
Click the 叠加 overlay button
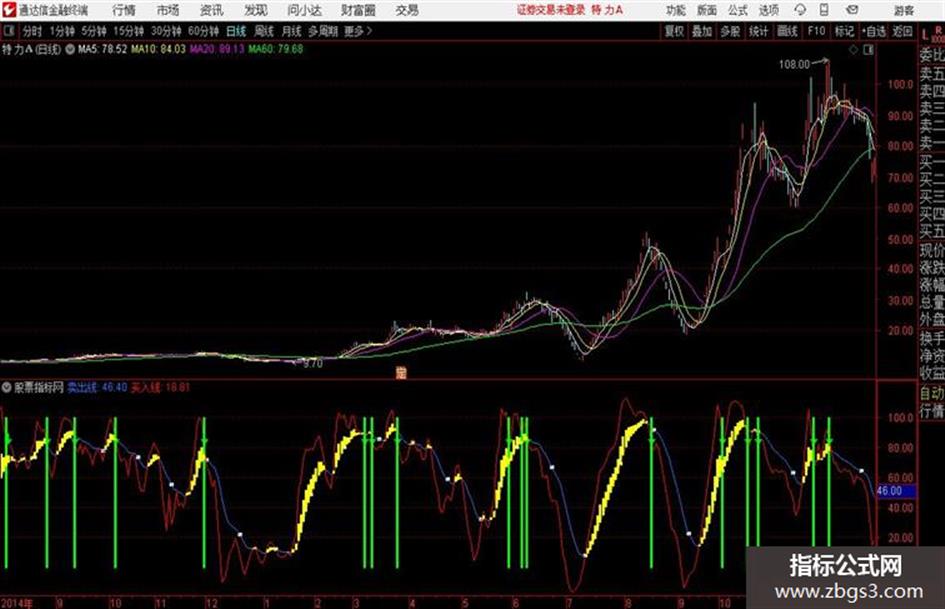[x=702, y=31]
